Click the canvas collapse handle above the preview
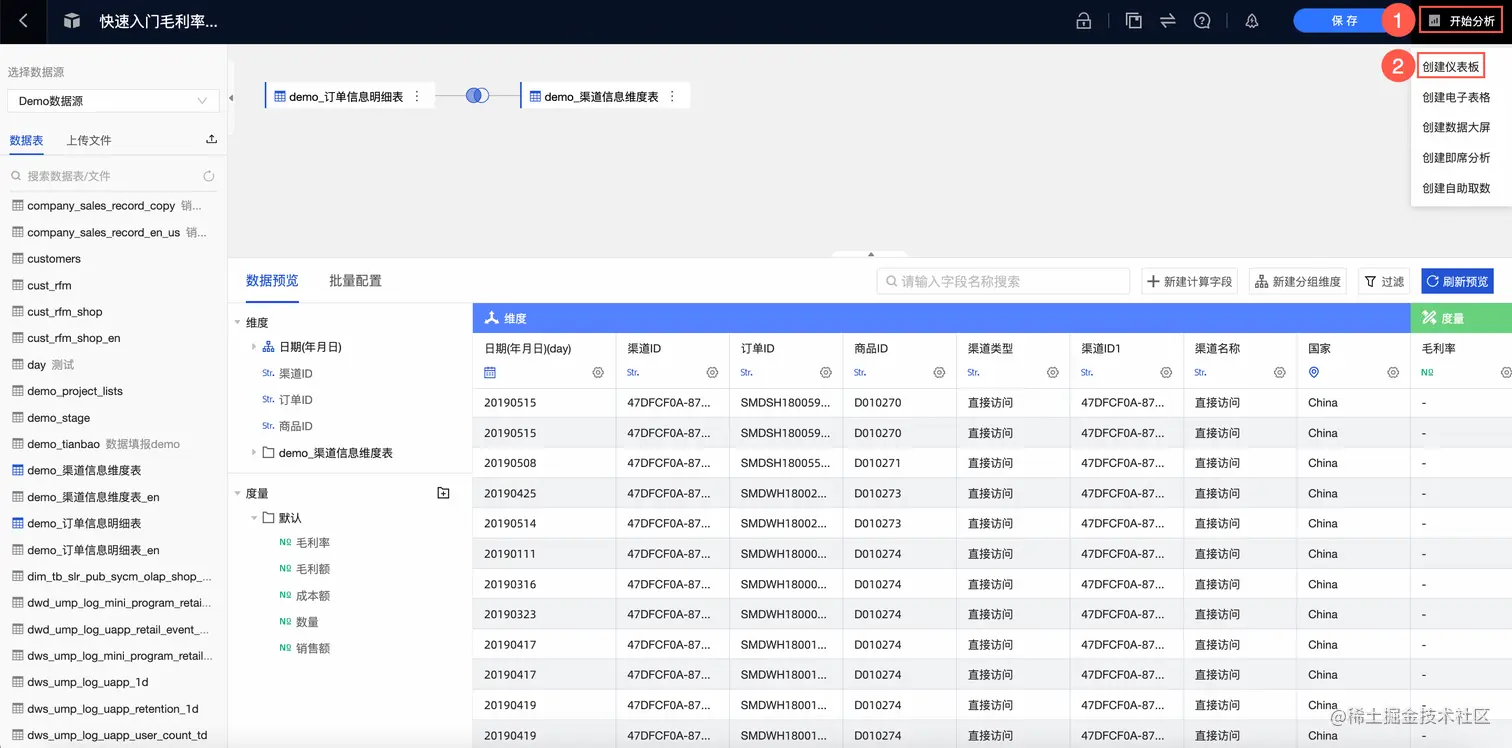Image resolution: width=1512 pixels, height=748 pixels. tap(870, 254)
